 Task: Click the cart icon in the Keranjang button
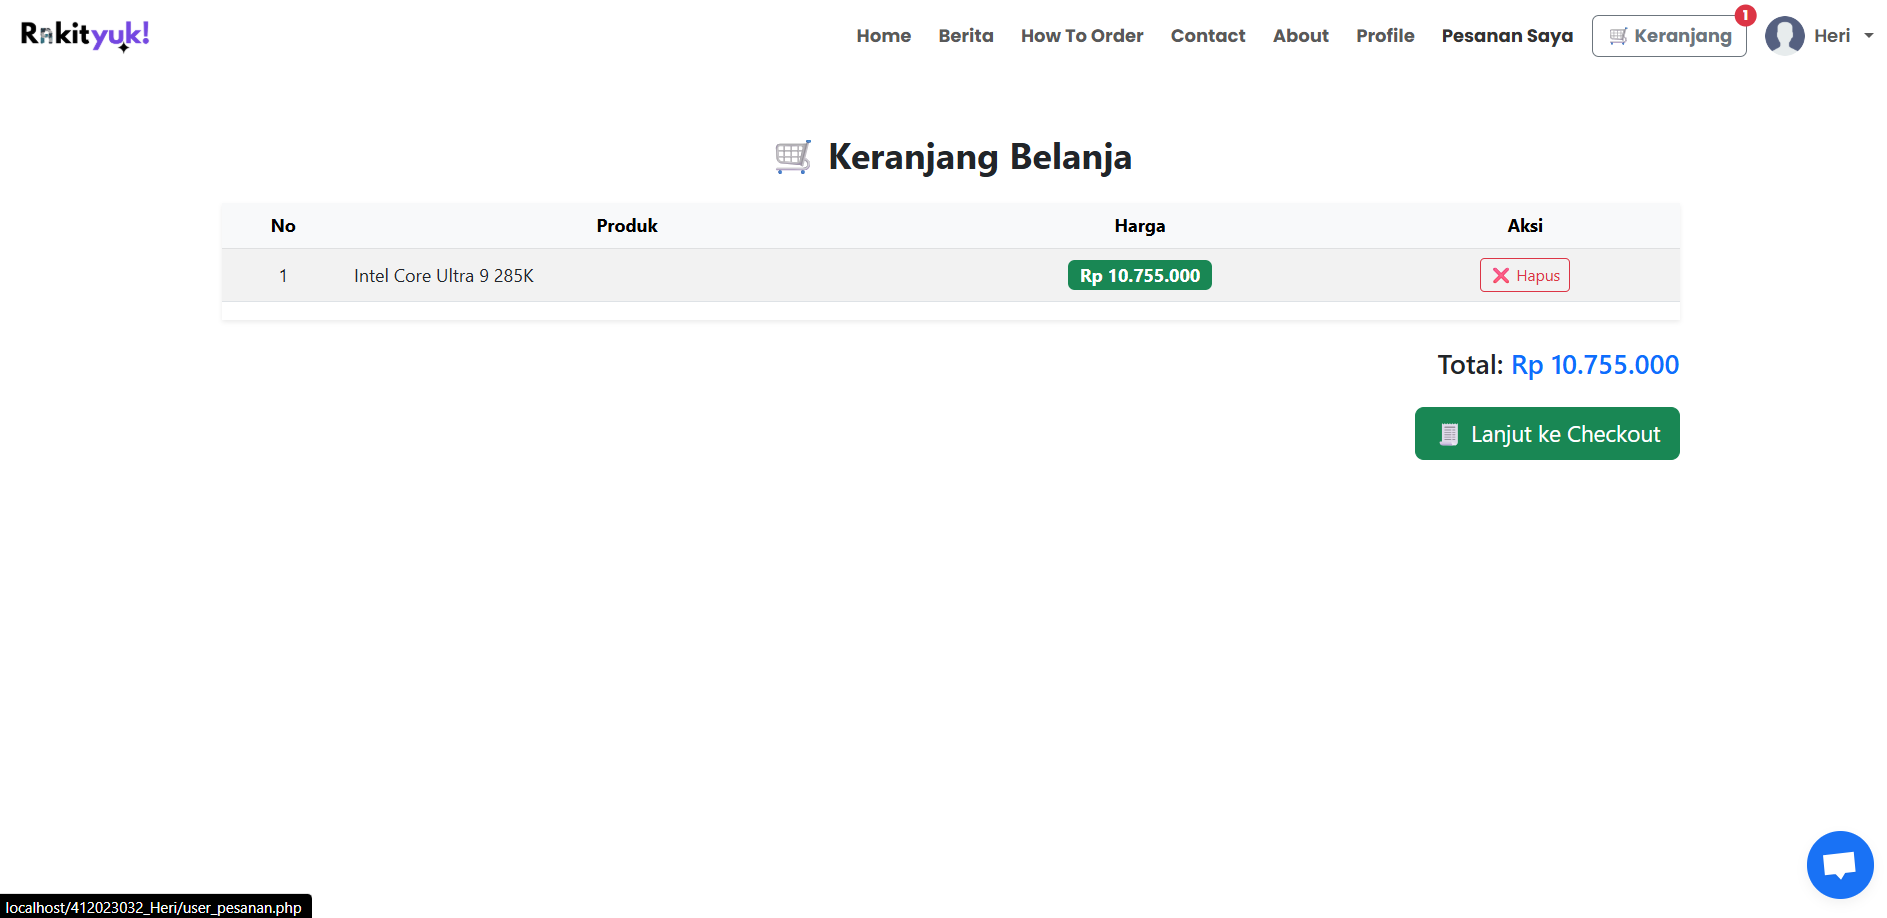(1618, 36)
